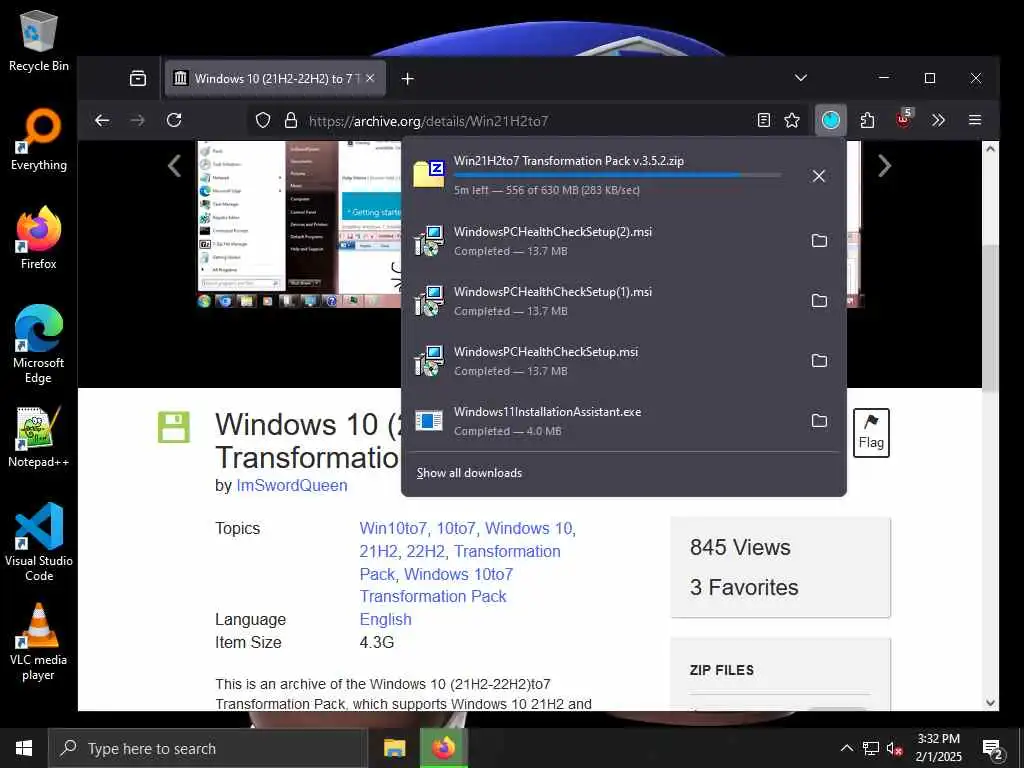Close the Windows 10 to 7 tab
The height and width of the screenshot is (768, 1024).
pos(370,78)
